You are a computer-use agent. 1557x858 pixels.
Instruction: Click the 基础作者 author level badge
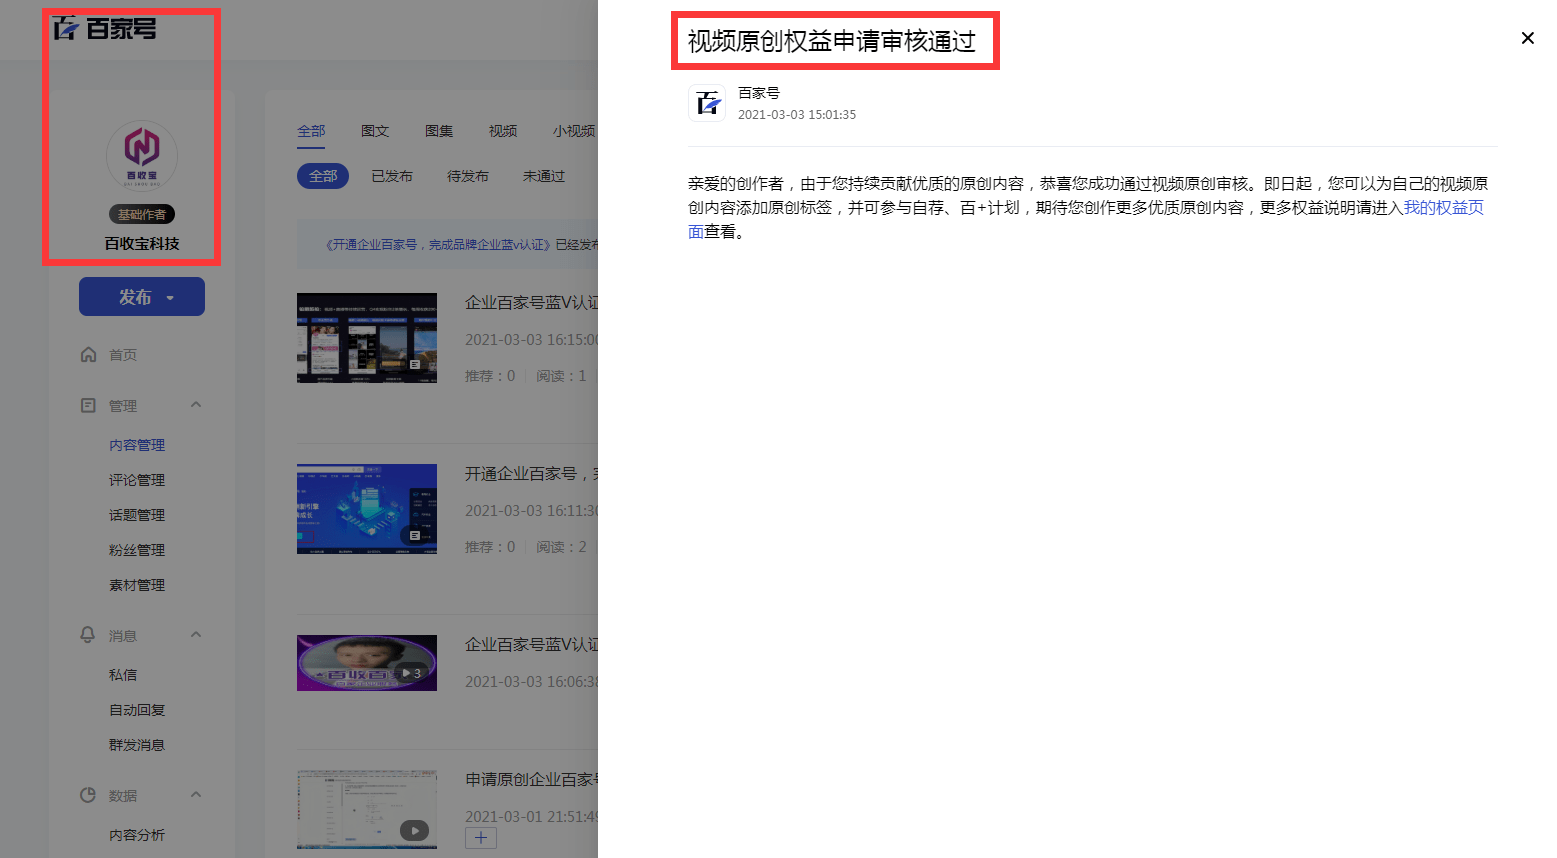click(142, 214)
